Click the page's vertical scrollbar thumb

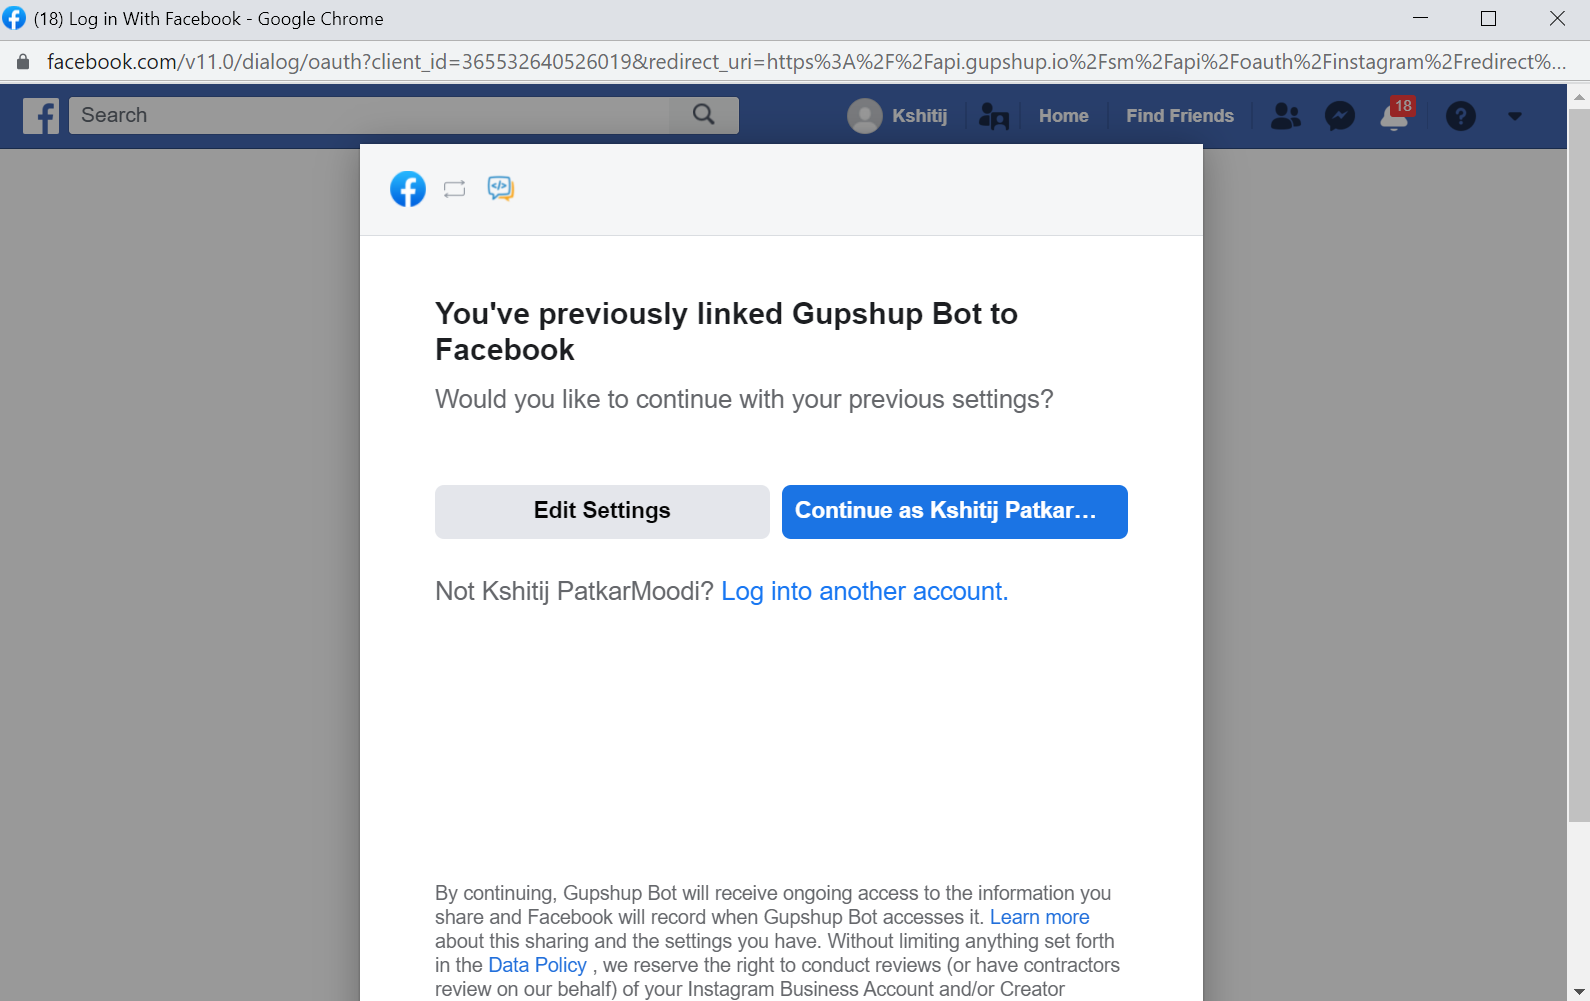[x=1579, y=465]
